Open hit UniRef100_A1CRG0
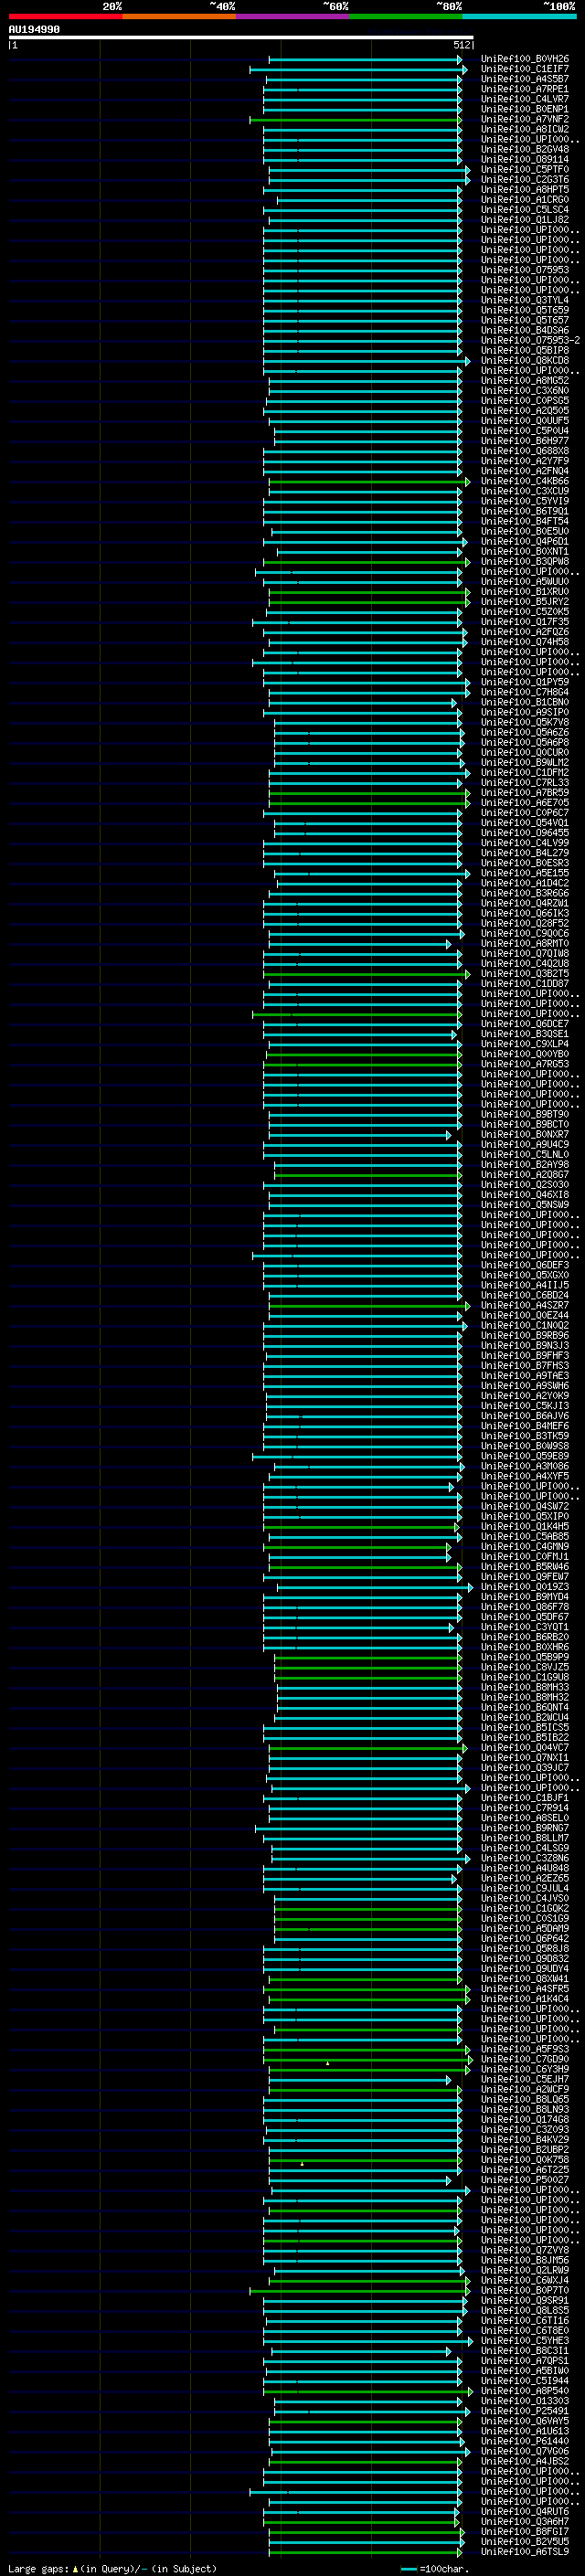Screen dimensions: 585x2576 pyautogui.click(x=525, y=200)
